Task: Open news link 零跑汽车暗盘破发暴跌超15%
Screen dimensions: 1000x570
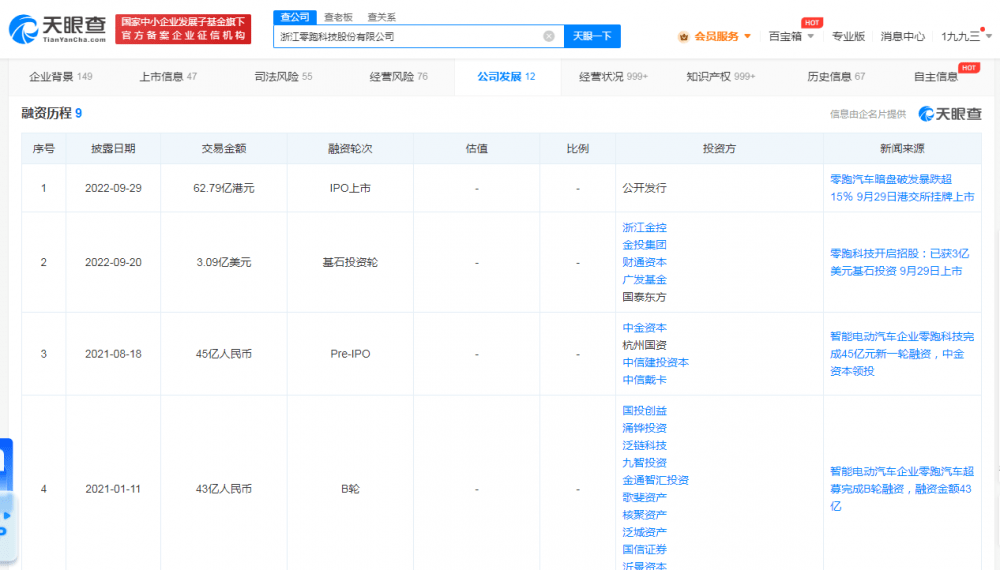Action: tap(902, 188)
